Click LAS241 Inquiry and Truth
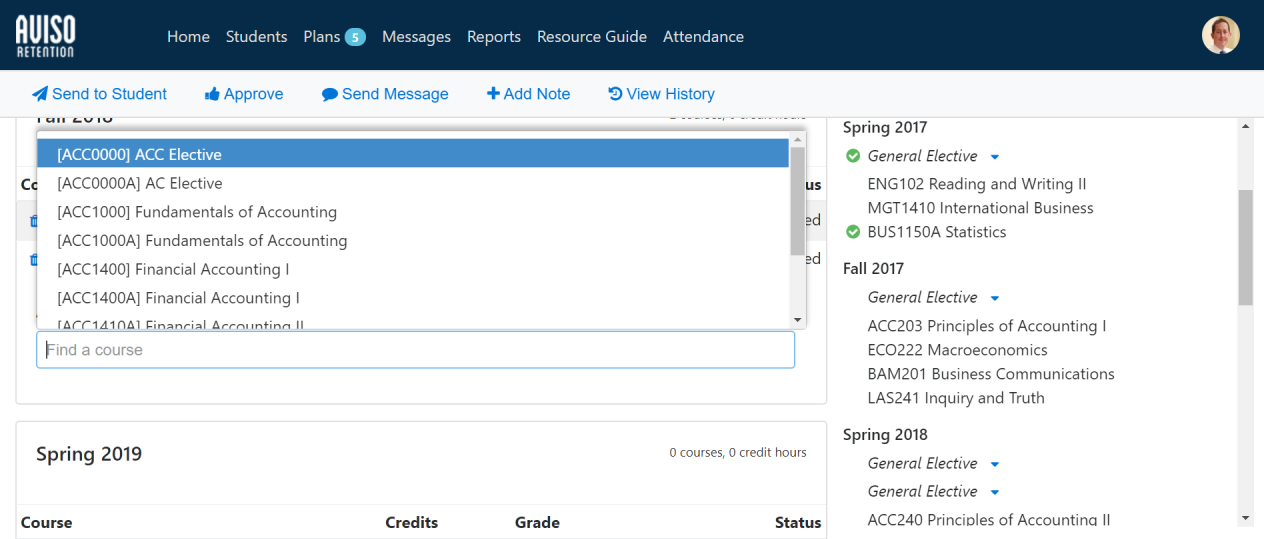Viewport: 1264px width, 539px height. tap(956, 398)
